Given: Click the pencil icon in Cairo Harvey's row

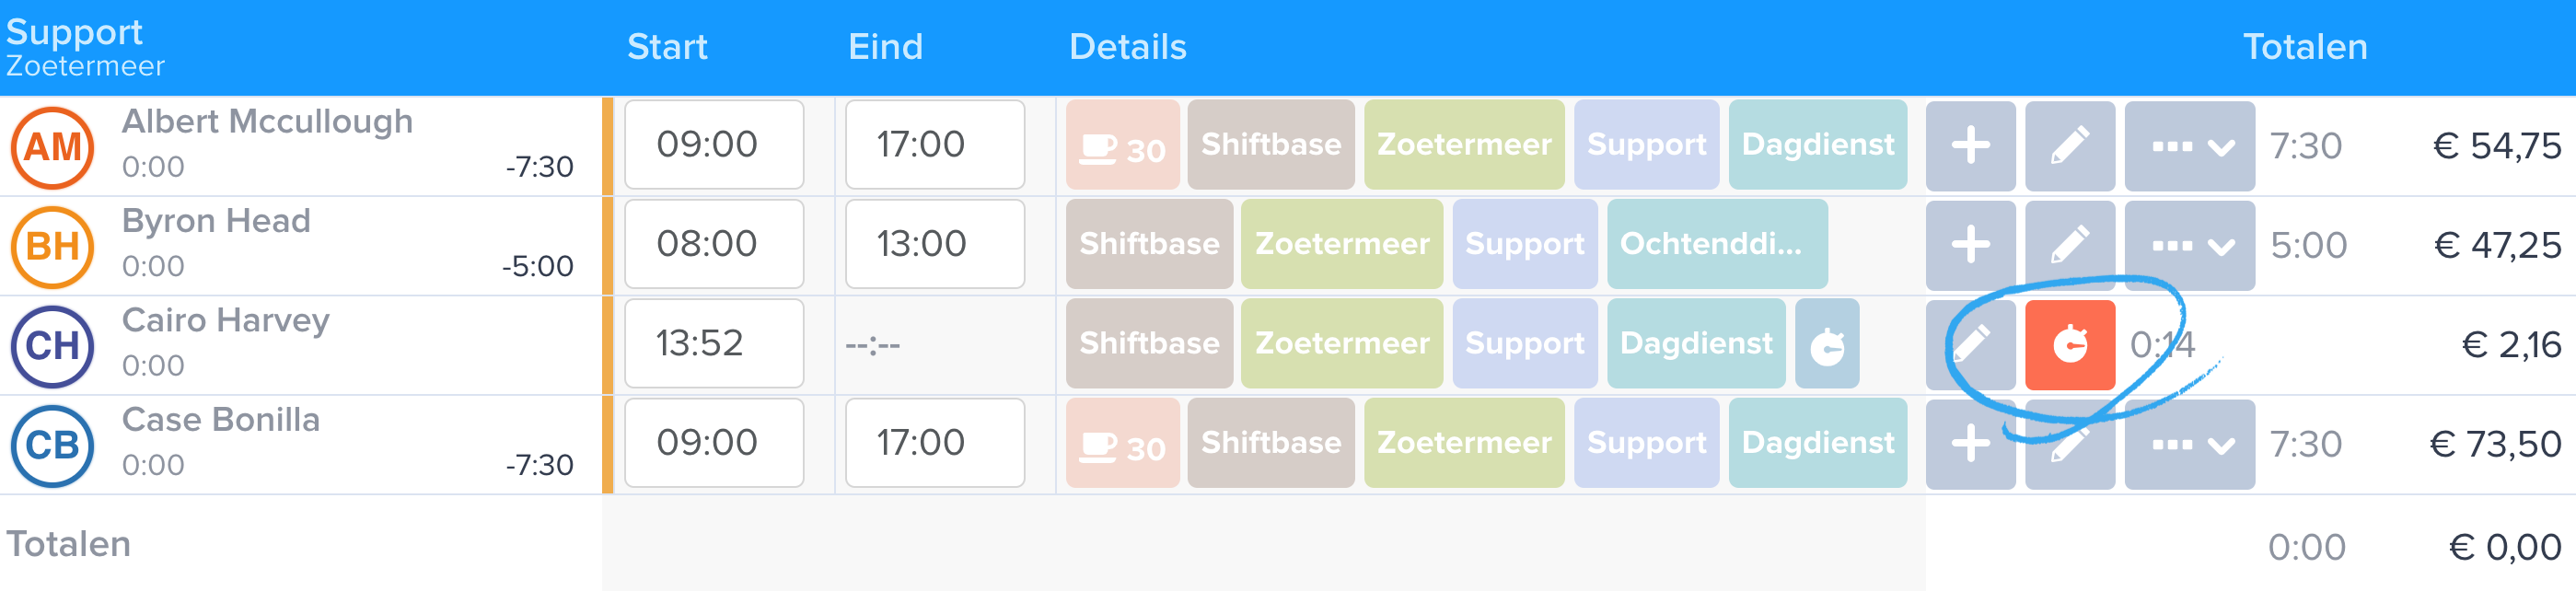Looking at the screenshot, I should pos(1970,345).
